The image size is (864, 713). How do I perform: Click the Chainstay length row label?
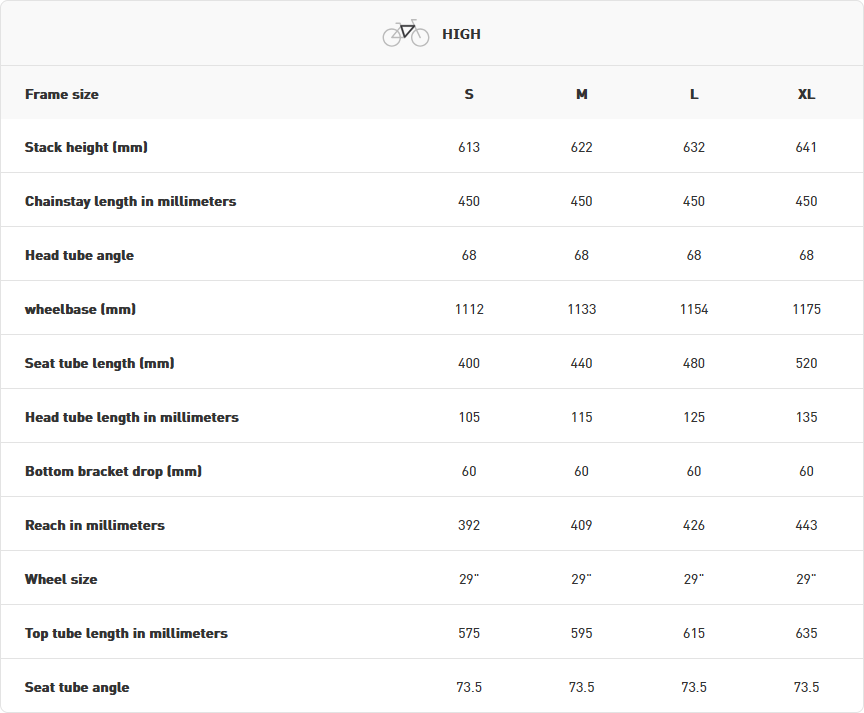130,201
